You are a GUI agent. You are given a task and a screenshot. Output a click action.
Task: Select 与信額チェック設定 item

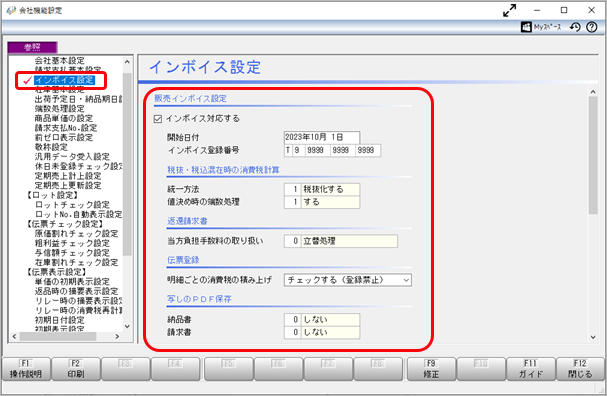[x=72, y=253]
